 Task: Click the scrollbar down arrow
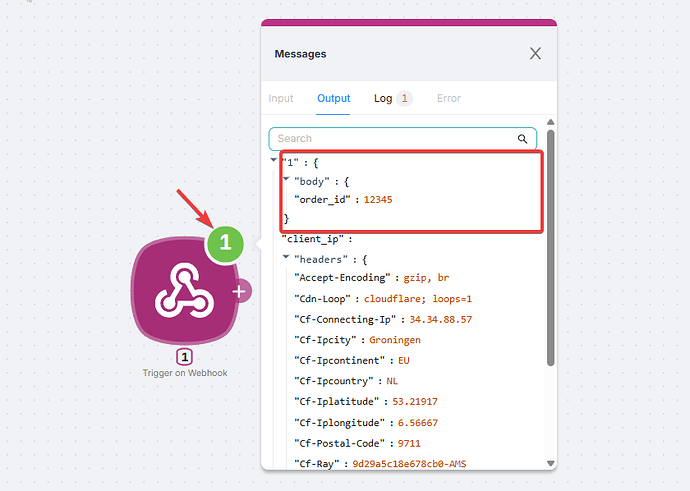point(550,463)
